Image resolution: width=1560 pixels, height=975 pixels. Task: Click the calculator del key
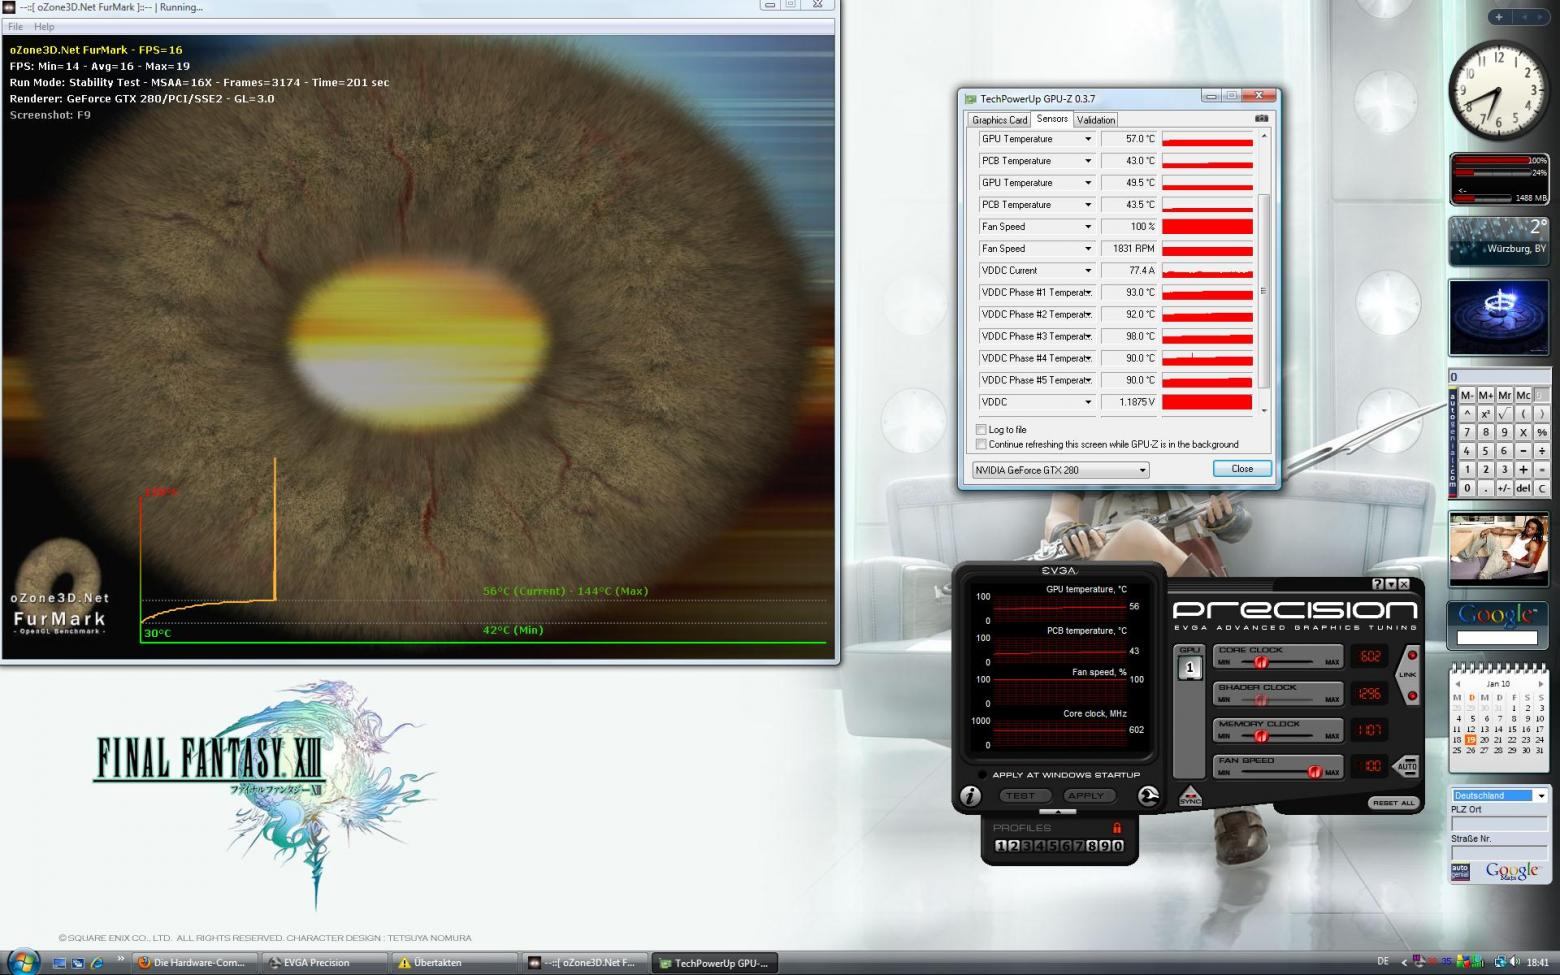click(1523, 488)
